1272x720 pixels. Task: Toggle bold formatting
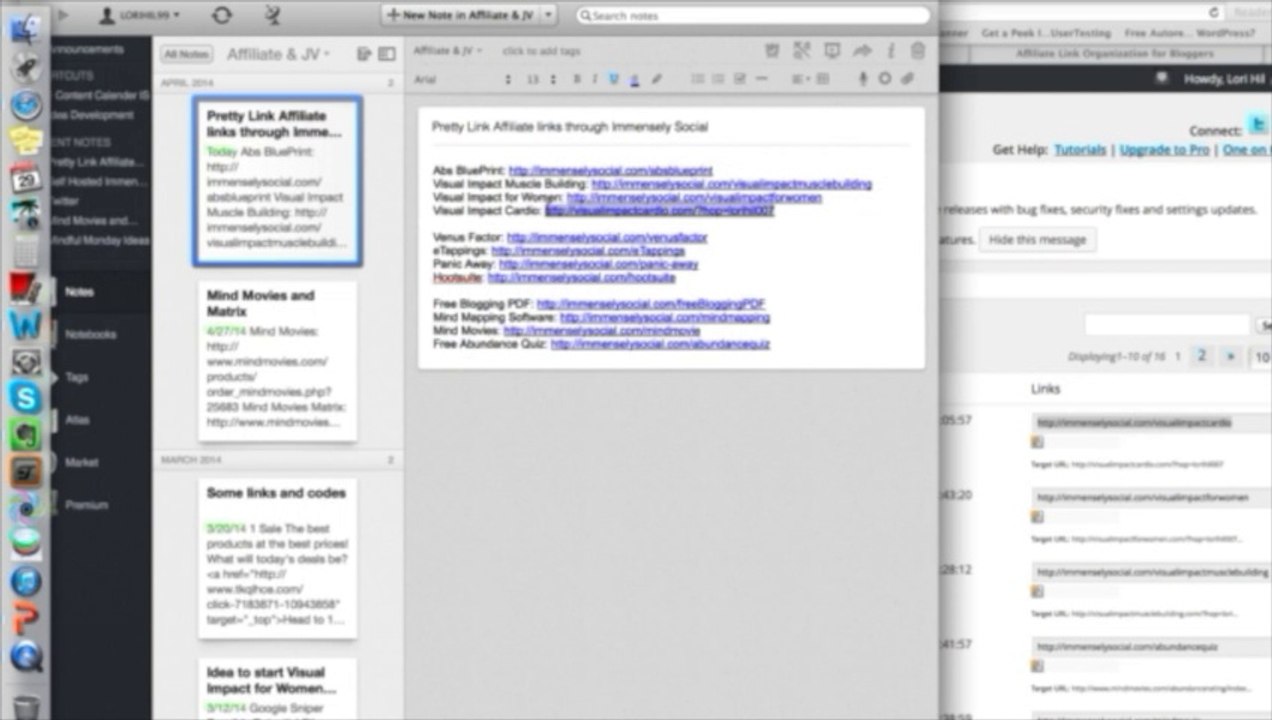pyautogui.click(x=578, y=79)
